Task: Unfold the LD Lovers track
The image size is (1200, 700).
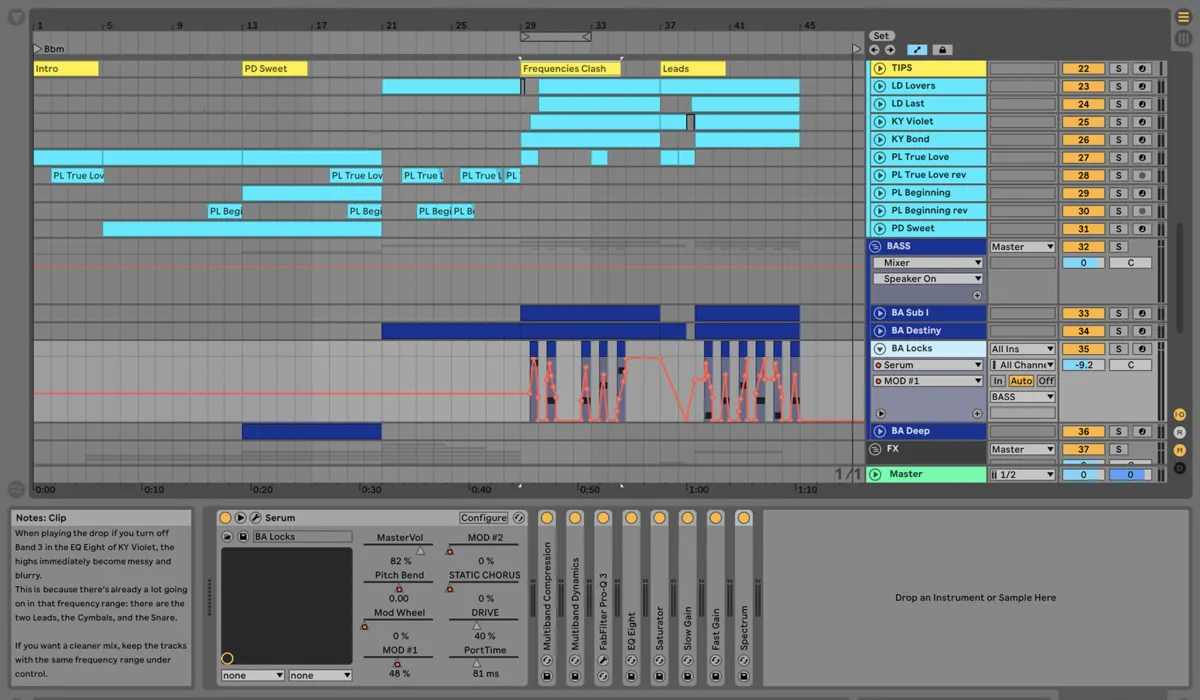Action: [879, 86]
